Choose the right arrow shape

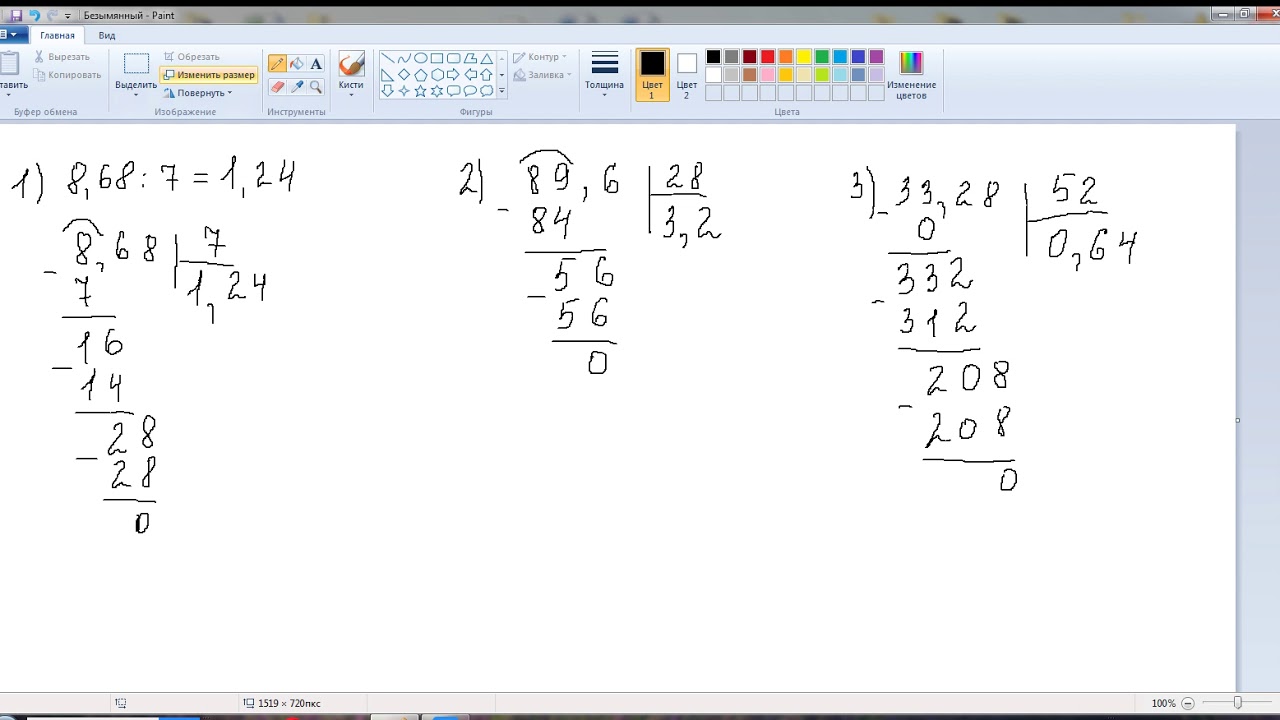(x=454, y=75)
